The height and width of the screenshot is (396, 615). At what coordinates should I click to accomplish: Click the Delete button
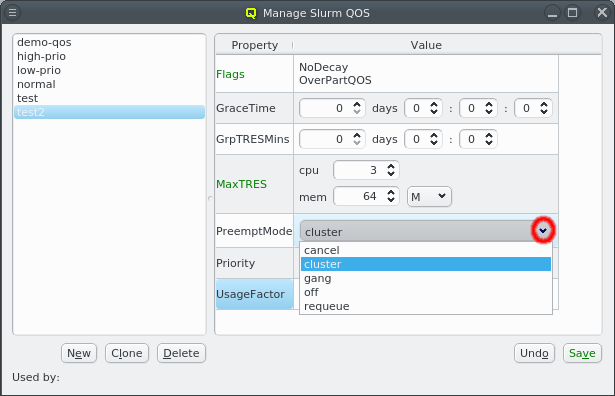point(181,353)
